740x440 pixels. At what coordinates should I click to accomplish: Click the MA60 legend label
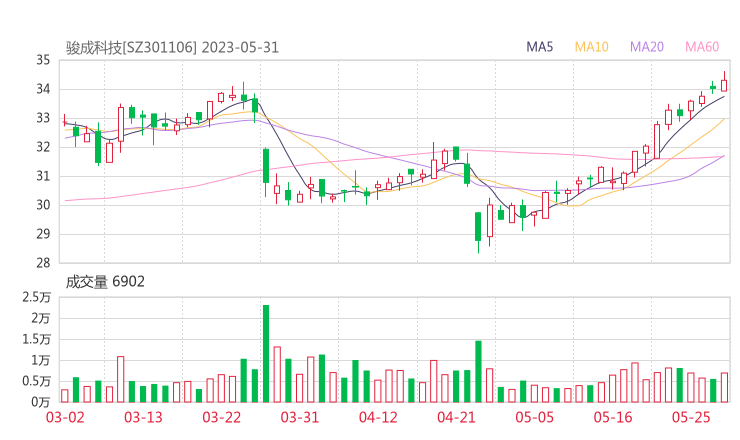[702, 47]
